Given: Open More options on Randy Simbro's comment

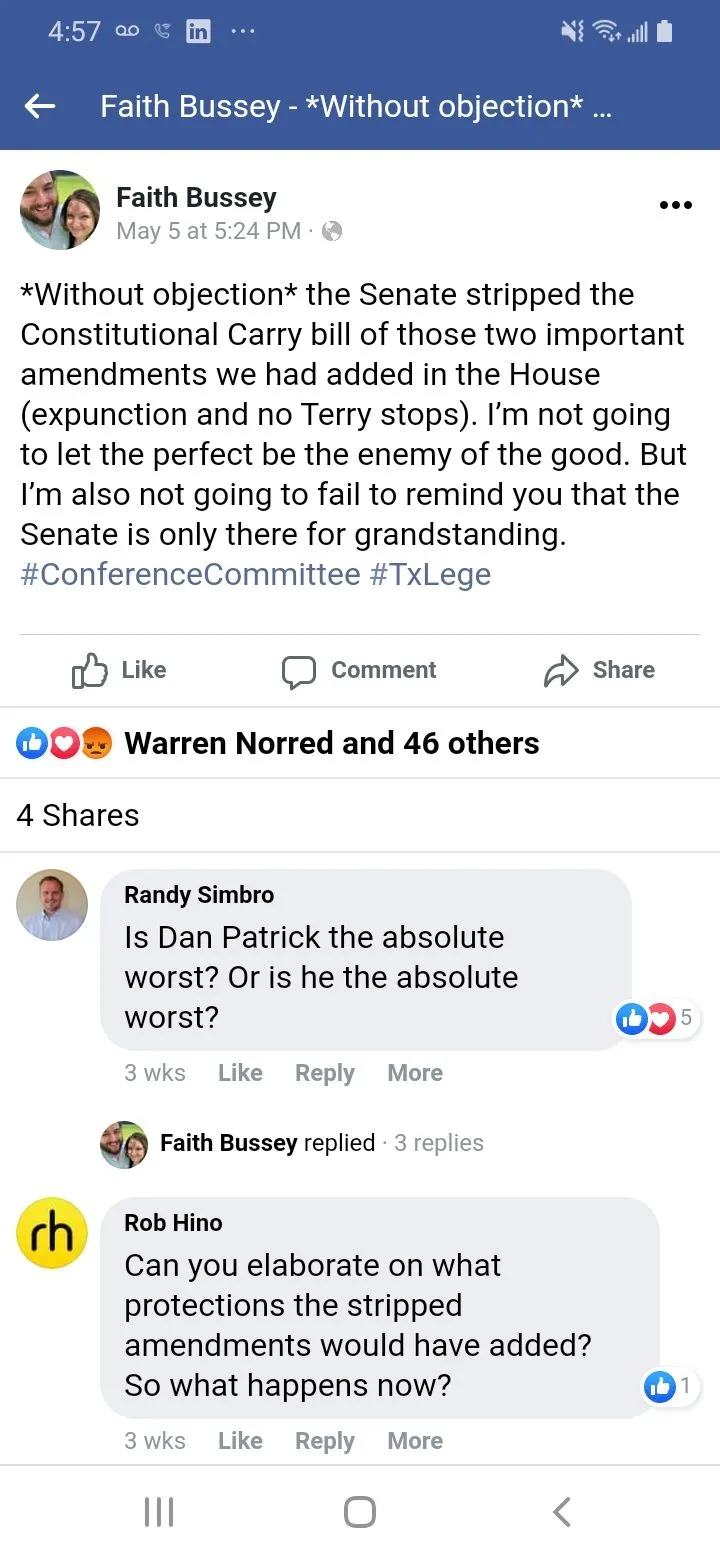Looking at the screenshot, I should point(415,1073).
